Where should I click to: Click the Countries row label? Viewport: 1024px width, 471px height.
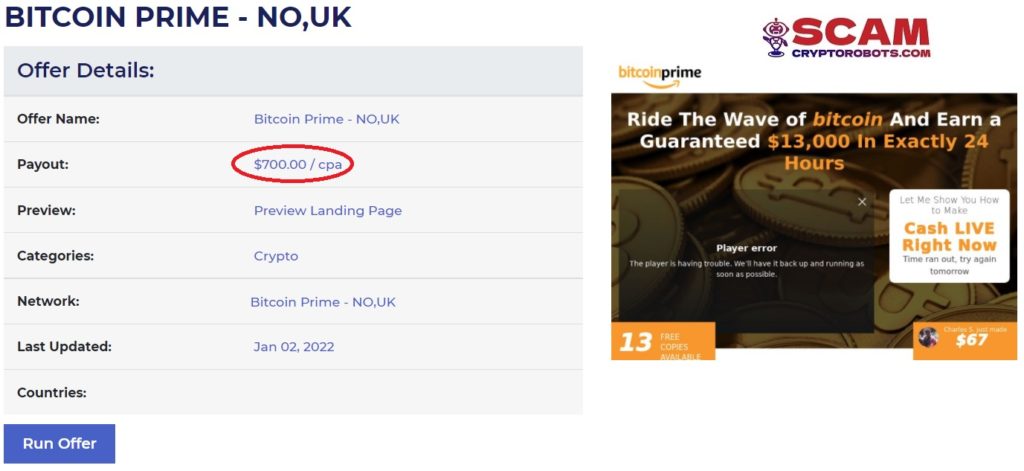click(51, 393)
